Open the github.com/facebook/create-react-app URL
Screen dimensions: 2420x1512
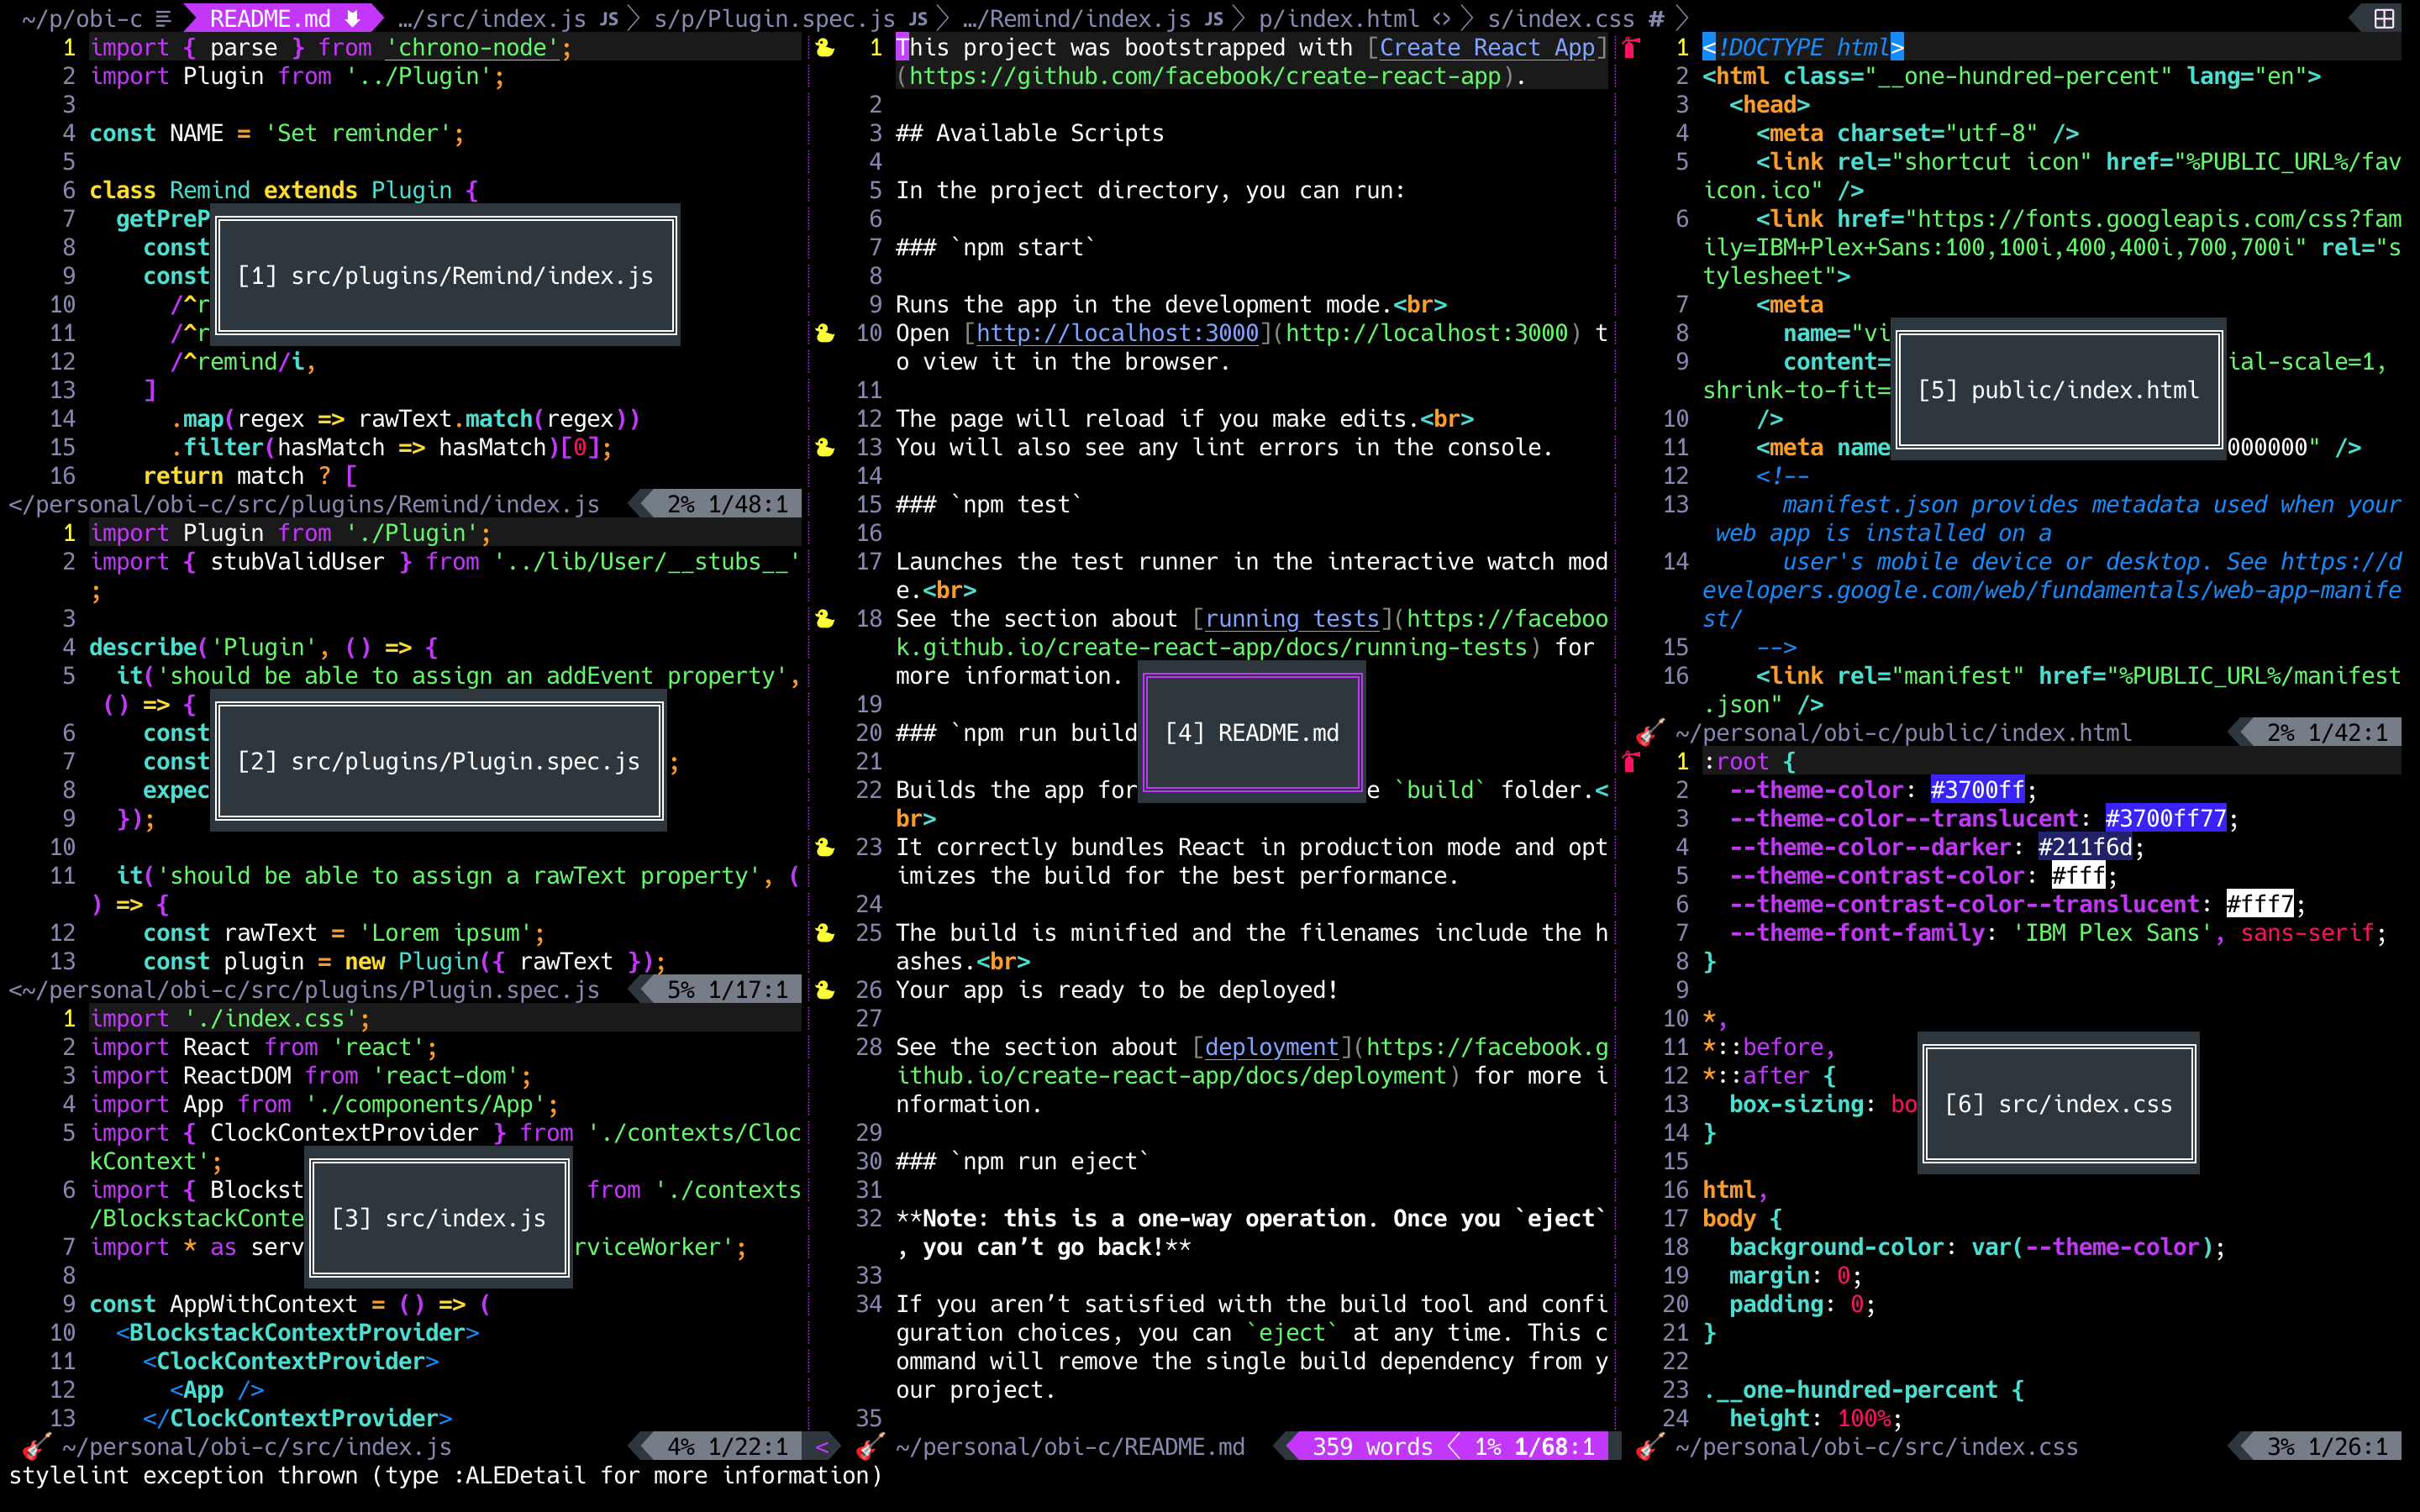tap(1205, 76)
